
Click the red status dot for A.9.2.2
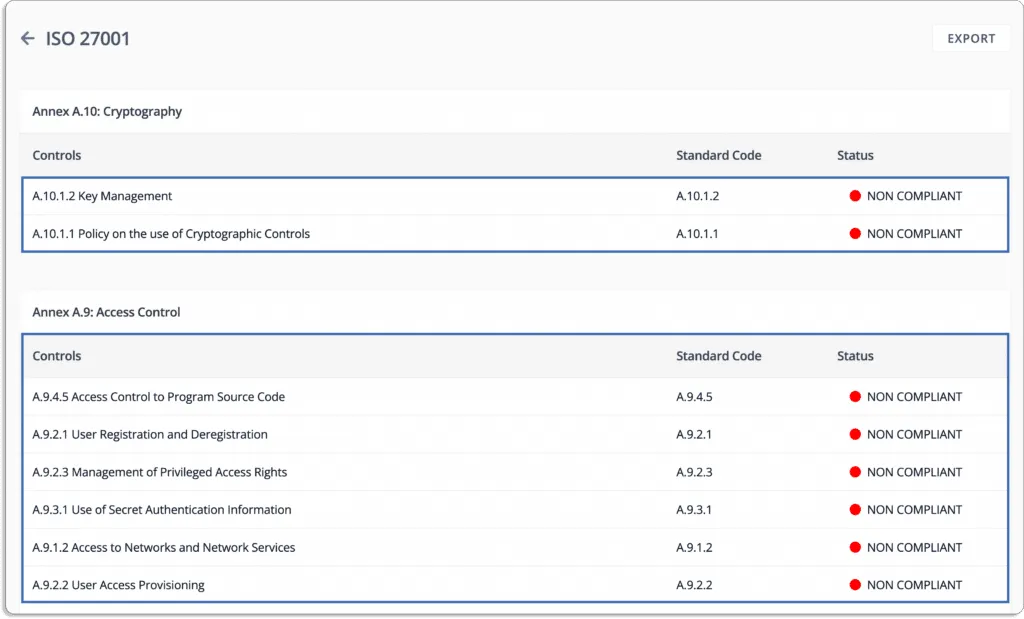(855, 585)
